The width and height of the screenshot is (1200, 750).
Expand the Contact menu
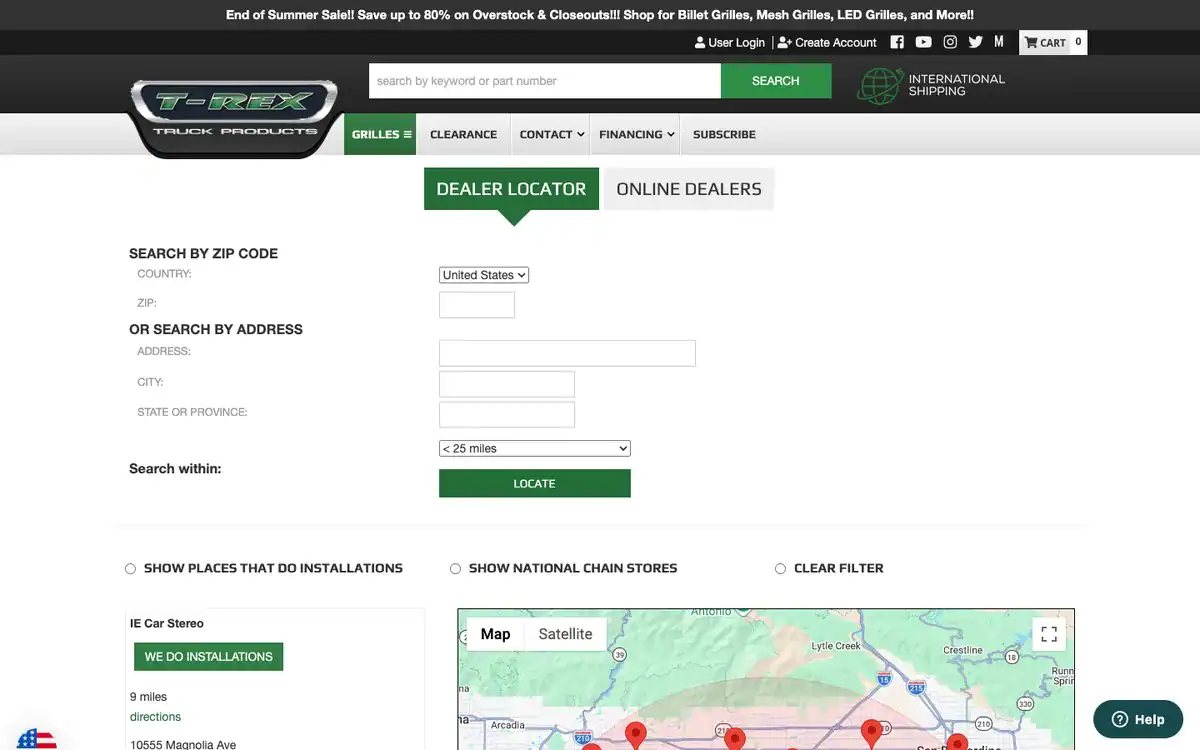pyautogui.click(x=552, y=134)
